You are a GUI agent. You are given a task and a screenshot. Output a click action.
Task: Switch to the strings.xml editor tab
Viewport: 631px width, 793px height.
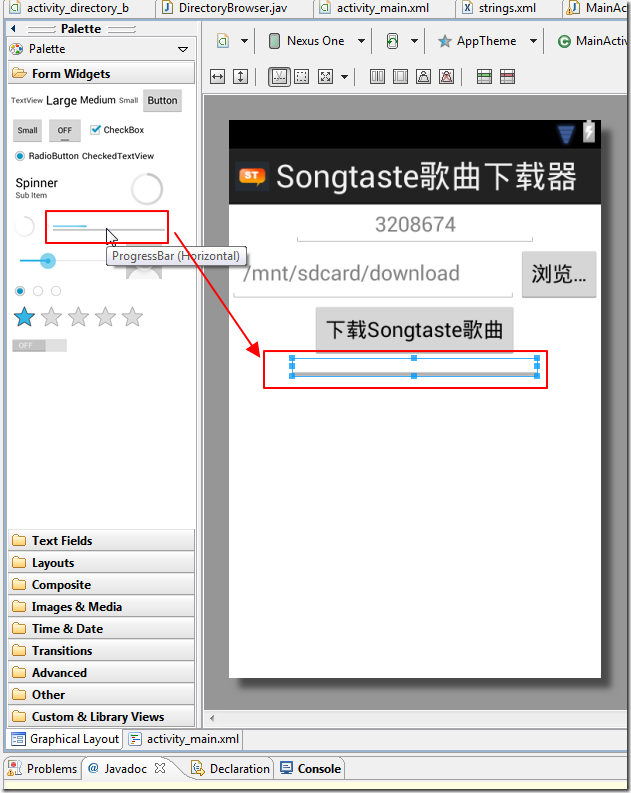[507, 8]
